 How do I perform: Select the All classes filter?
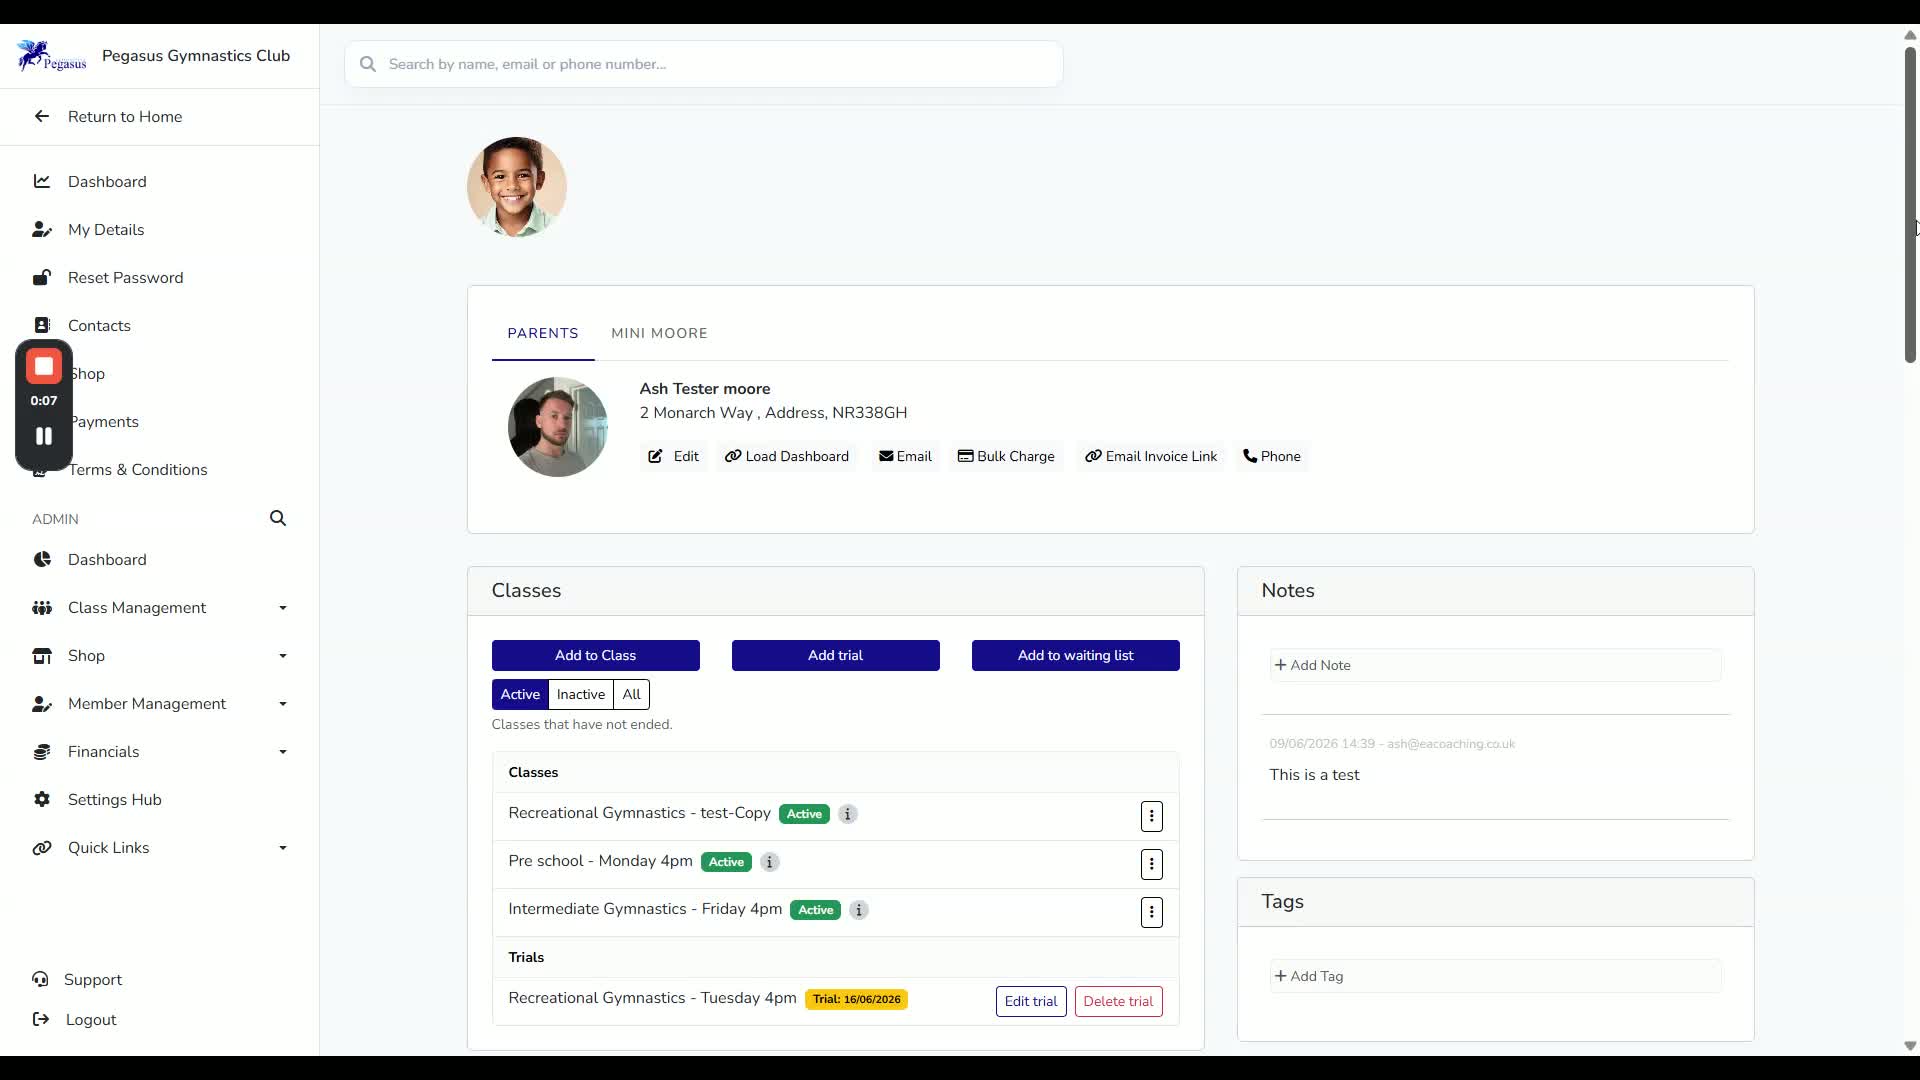632,694
